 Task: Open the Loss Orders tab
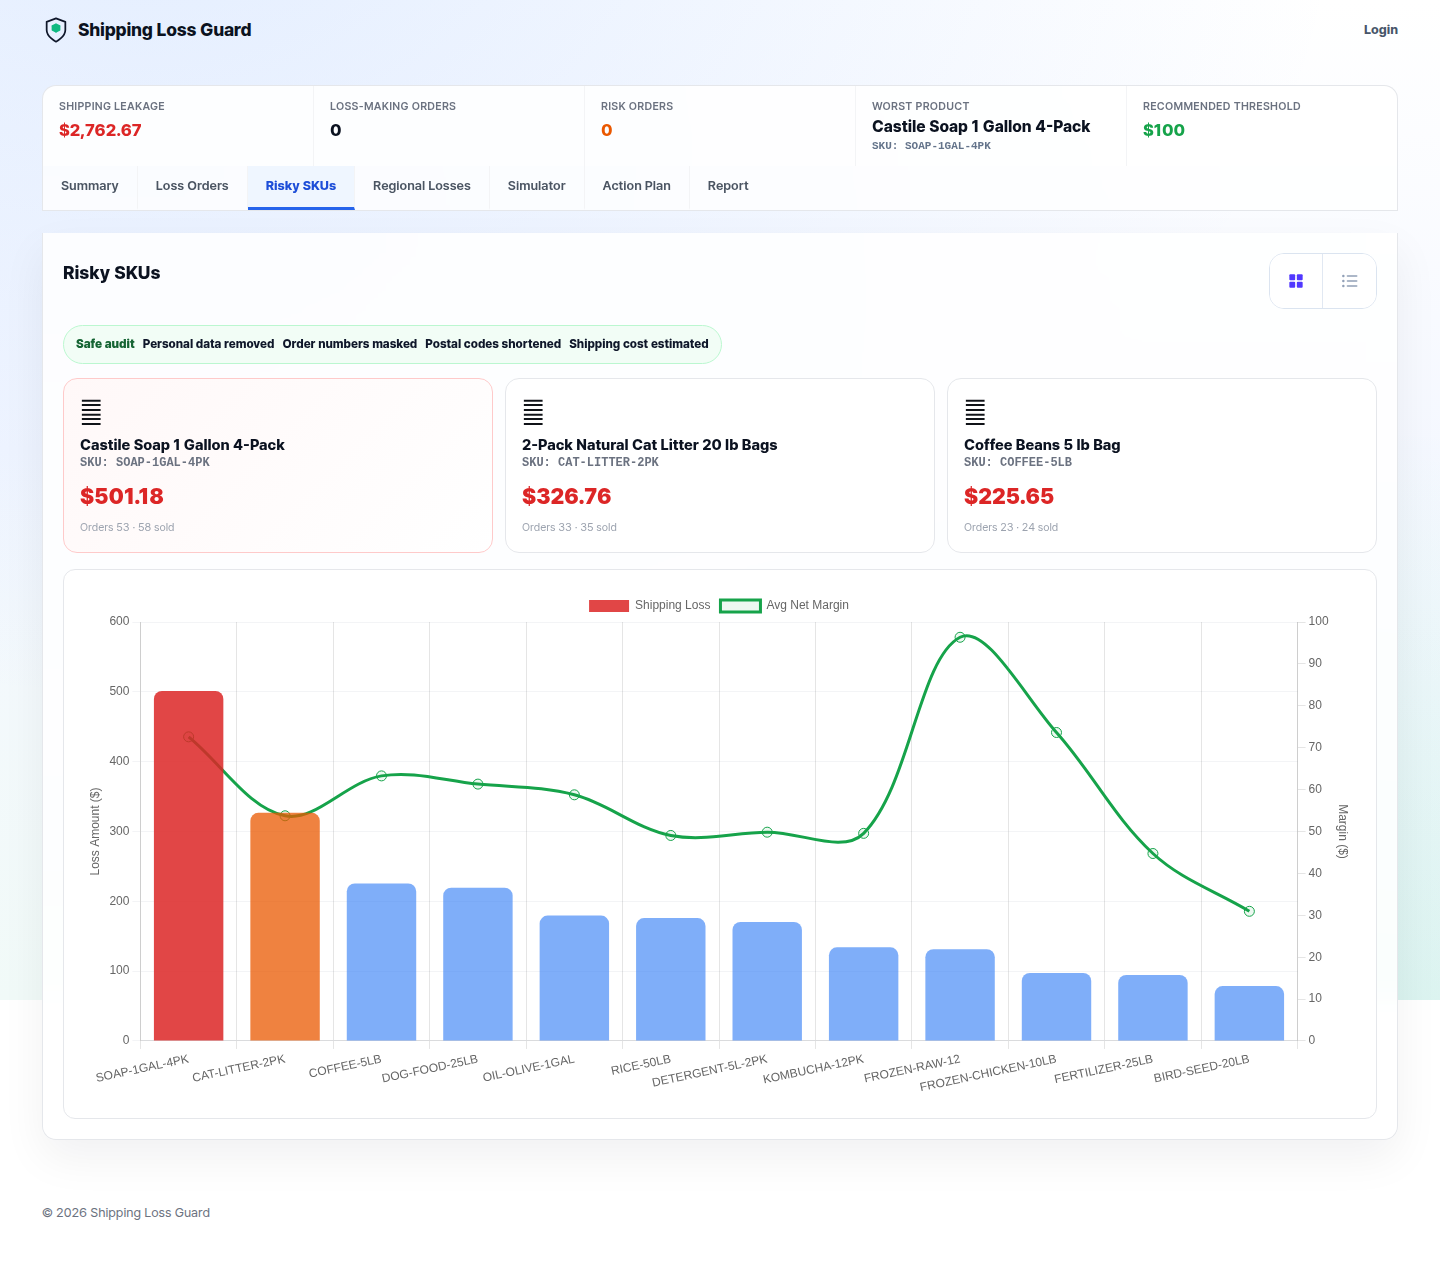[x=192, y=187]
